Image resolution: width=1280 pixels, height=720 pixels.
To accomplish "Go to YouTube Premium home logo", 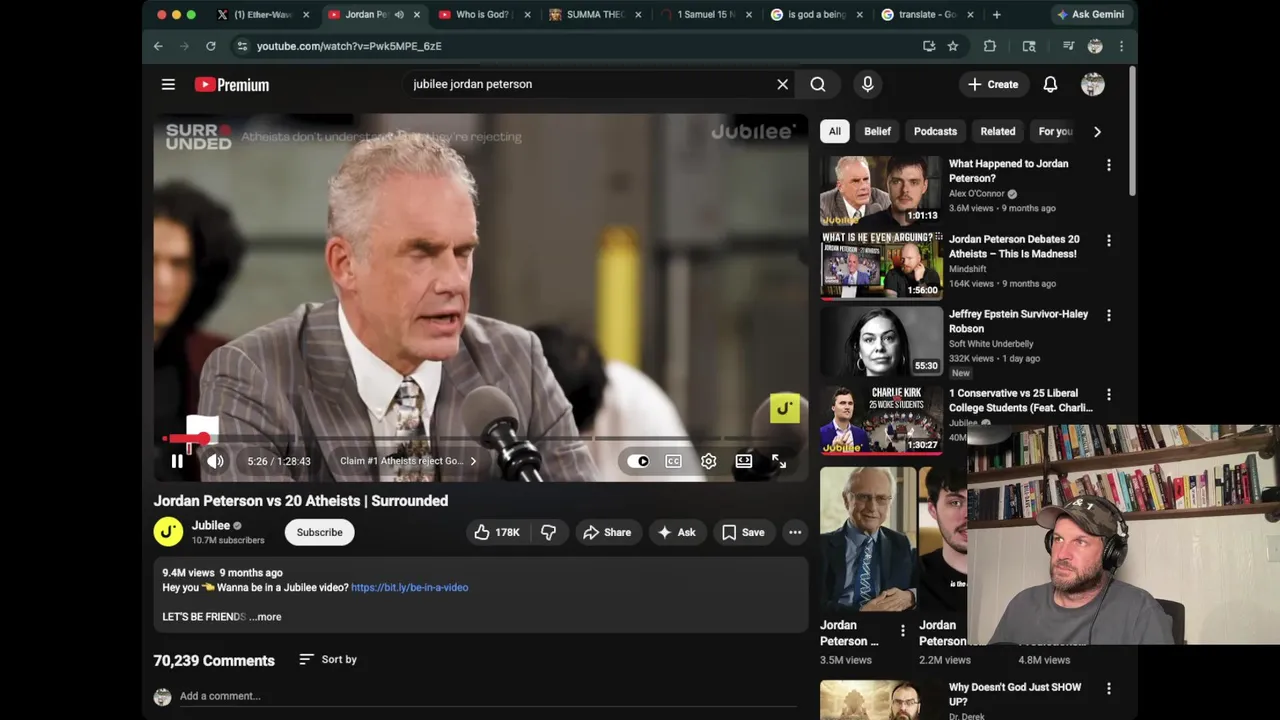I will 232,85.
